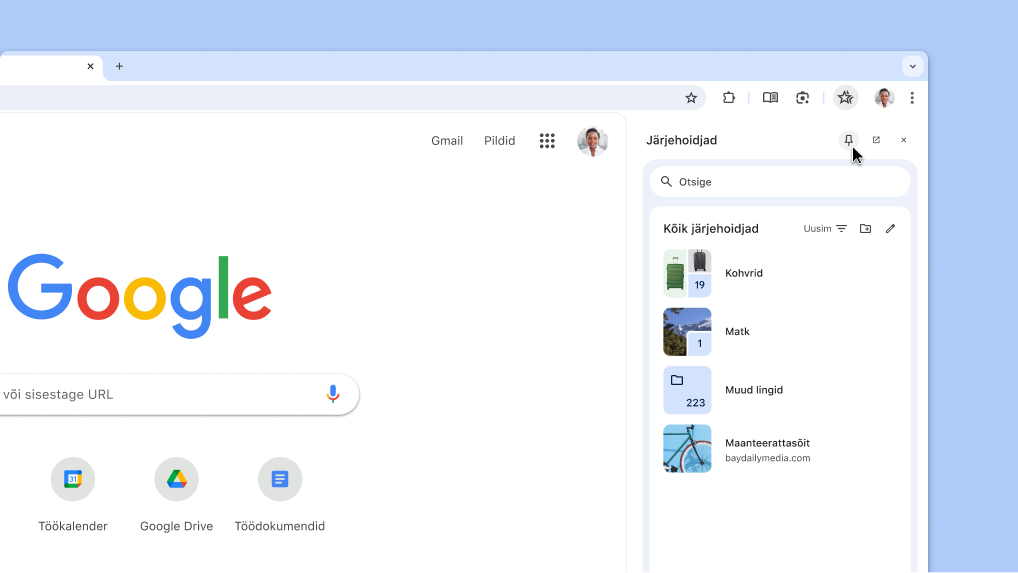Open Chrome three-dot menu
This screenshot has width=1018, height=573.
point(912,98)
